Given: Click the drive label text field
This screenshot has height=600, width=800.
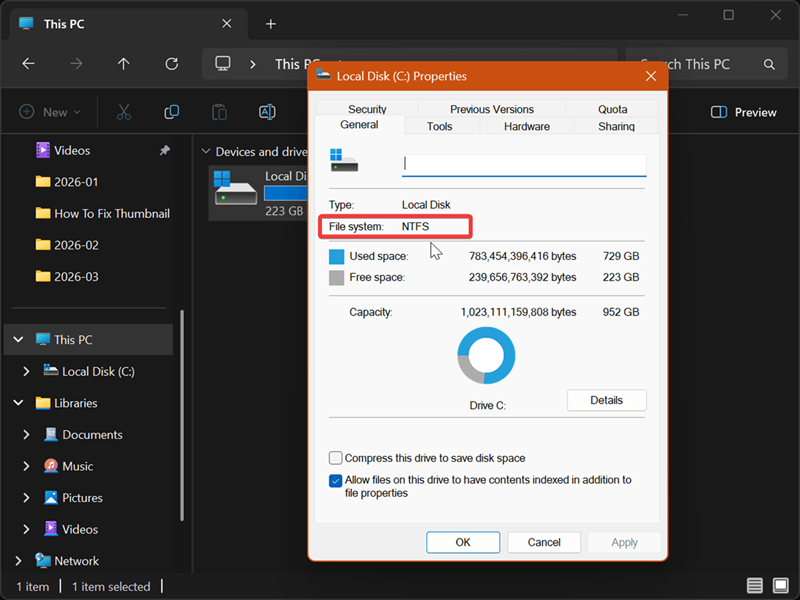Looking at the screenshot, I should click(523, 164).
